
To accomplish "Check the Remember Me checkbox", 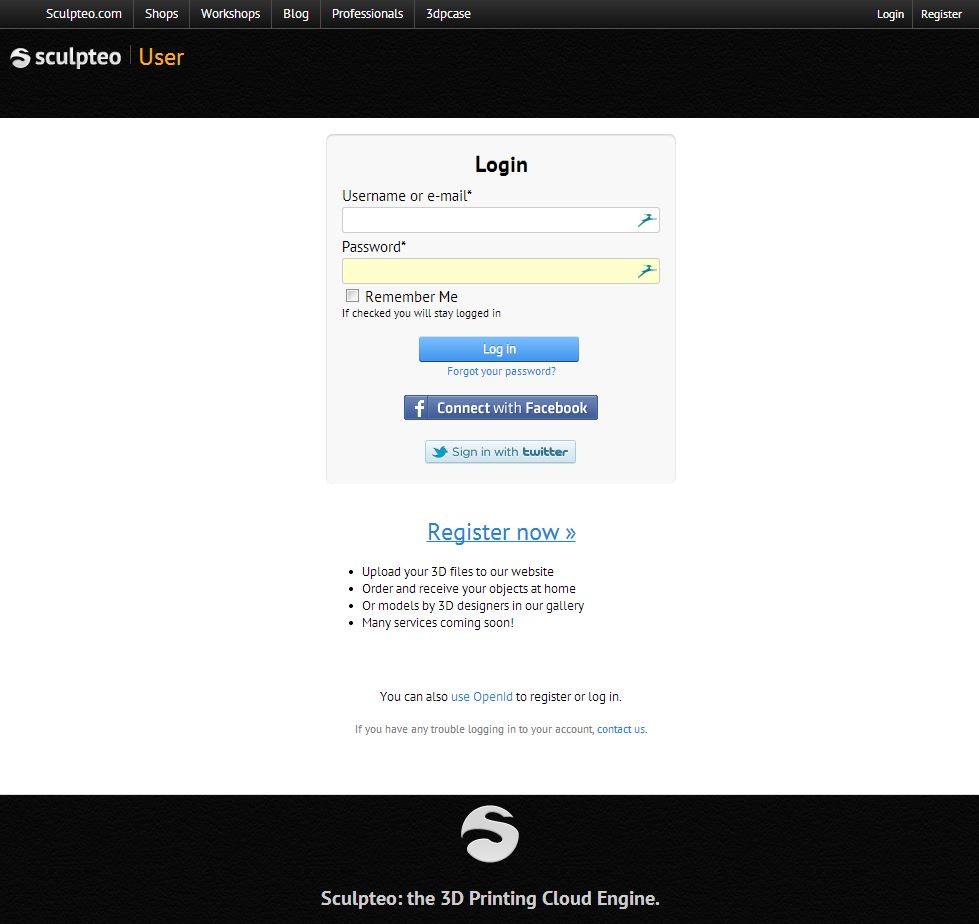I will click(x=352, y=295).
